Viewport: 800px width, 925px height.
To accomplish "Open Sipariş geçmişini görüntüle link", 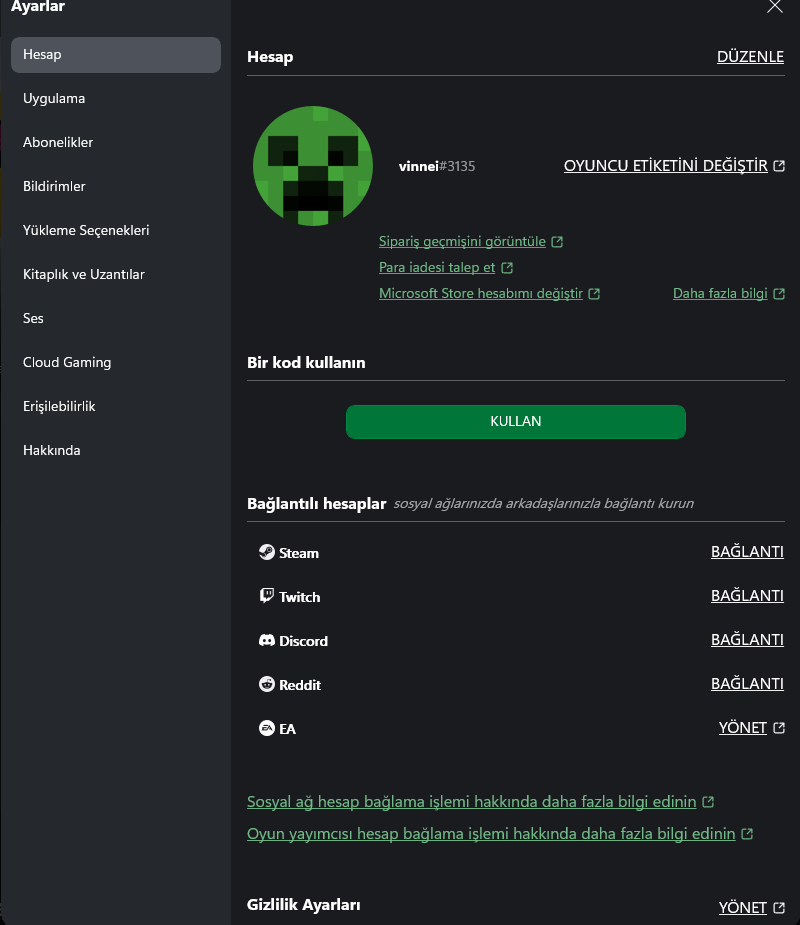I will (462, 241).
